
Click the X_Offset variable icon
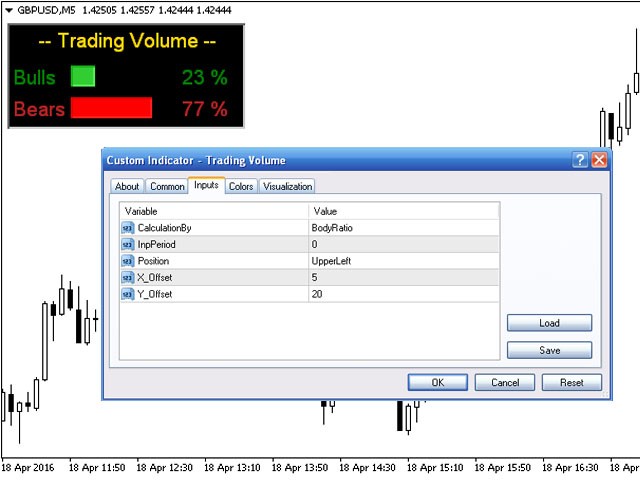pyautogui.click(x=128, y=278)
